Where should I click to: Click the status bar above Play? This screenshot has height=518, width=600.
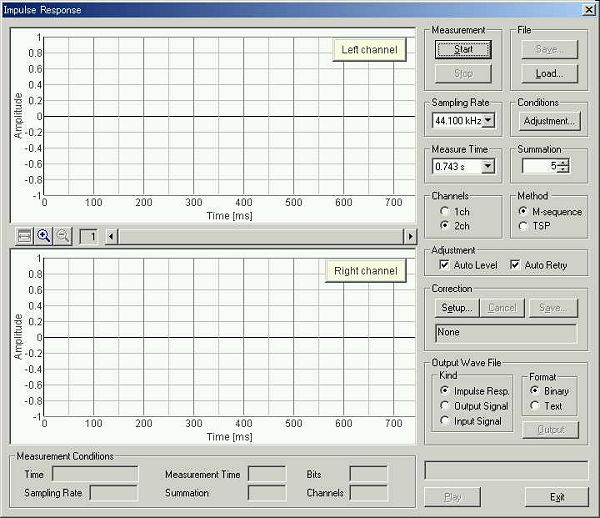click(x=506, y=470)
